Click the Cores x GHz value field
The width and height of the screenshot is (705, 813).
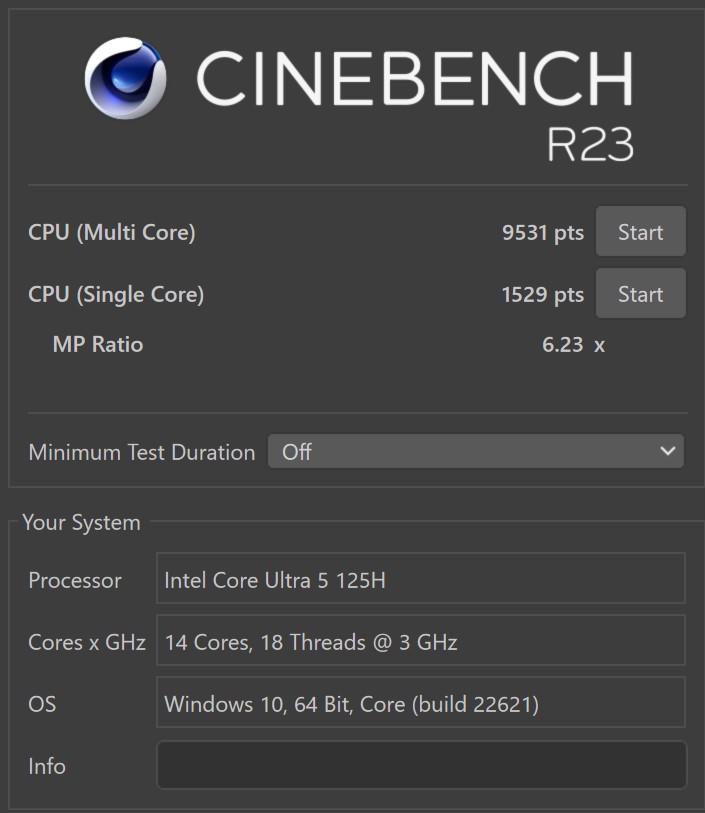coord(421,641)
